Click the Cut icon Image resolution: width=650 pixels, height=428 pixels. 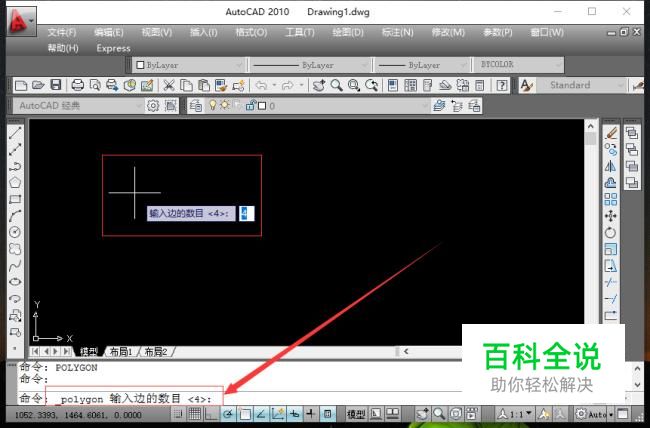168,85
